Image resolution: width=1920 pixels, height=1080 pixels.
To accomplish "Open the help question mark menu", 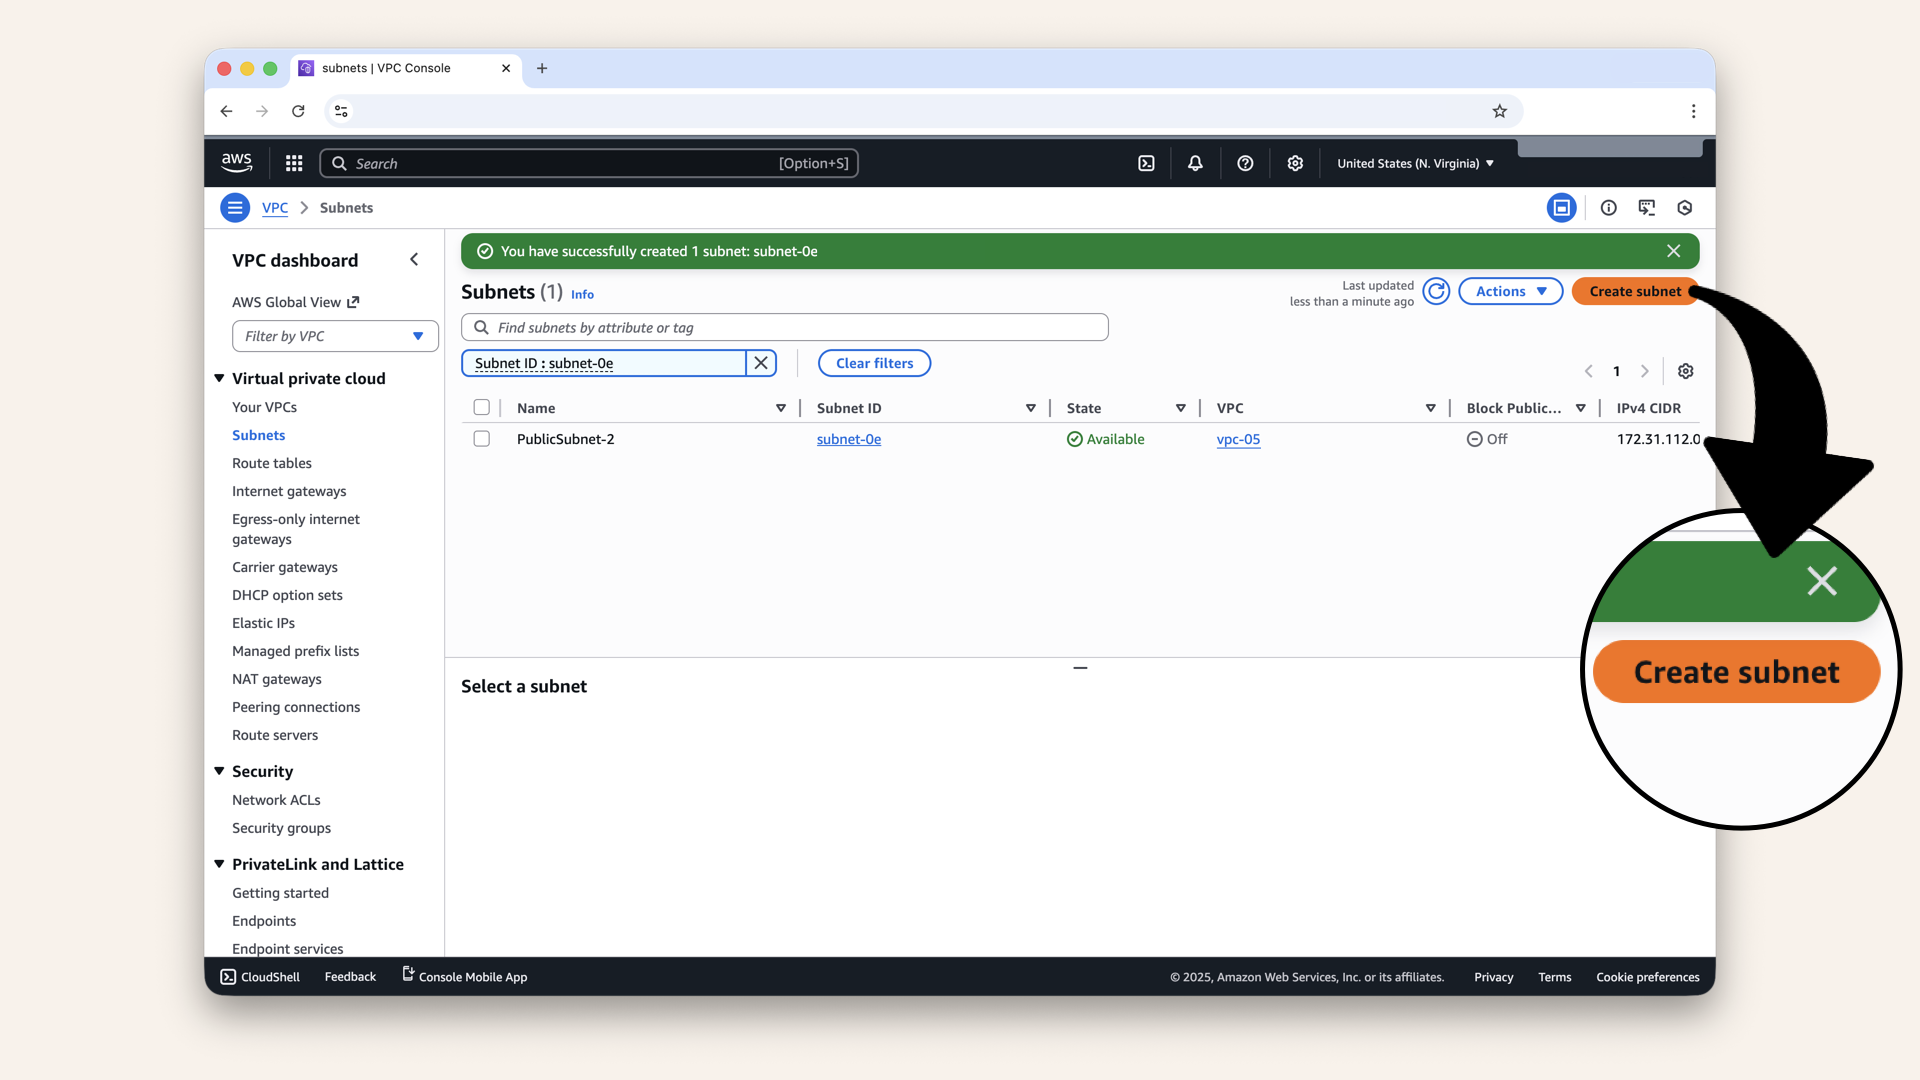I will coord(1245,163).
